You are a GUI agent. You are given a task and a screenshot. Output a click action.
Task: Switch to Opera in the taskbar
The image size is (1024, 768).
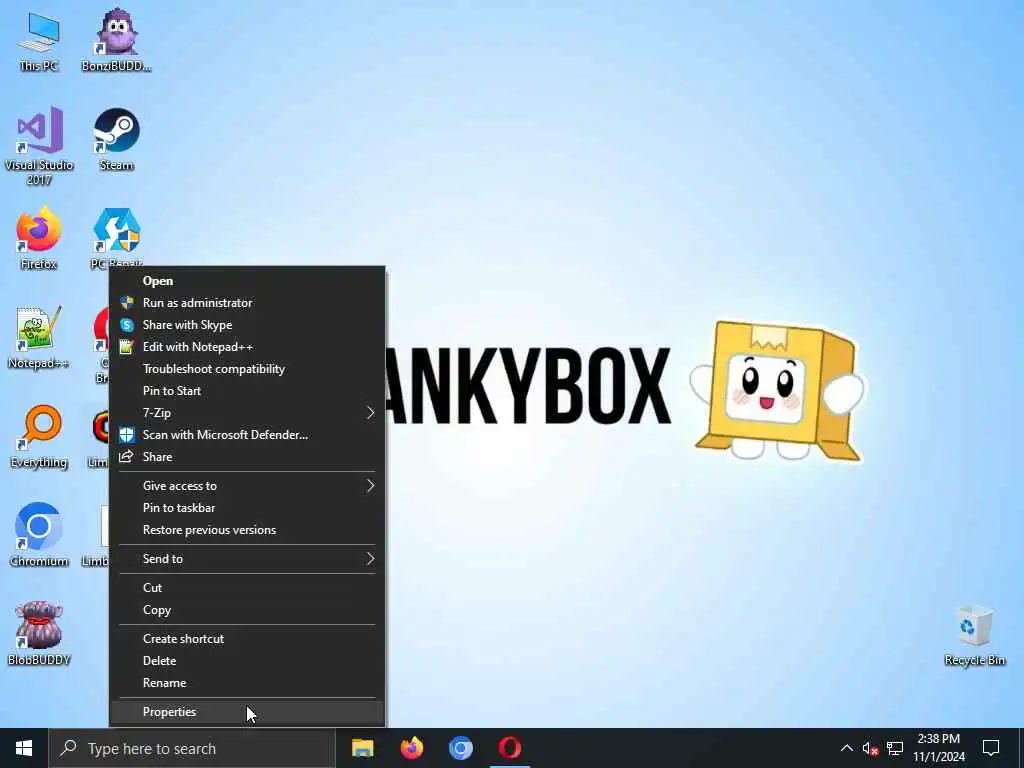(x=509, y=748)
